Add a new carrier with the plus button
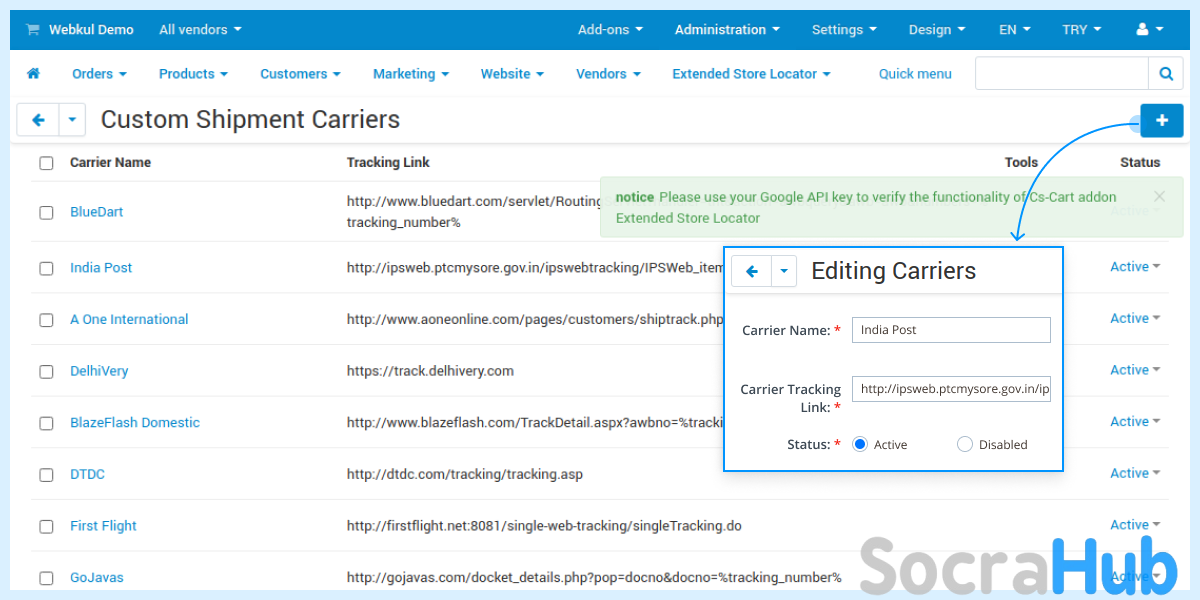The width and height of the screenshot is (1200, 600). coord(1162,120)
